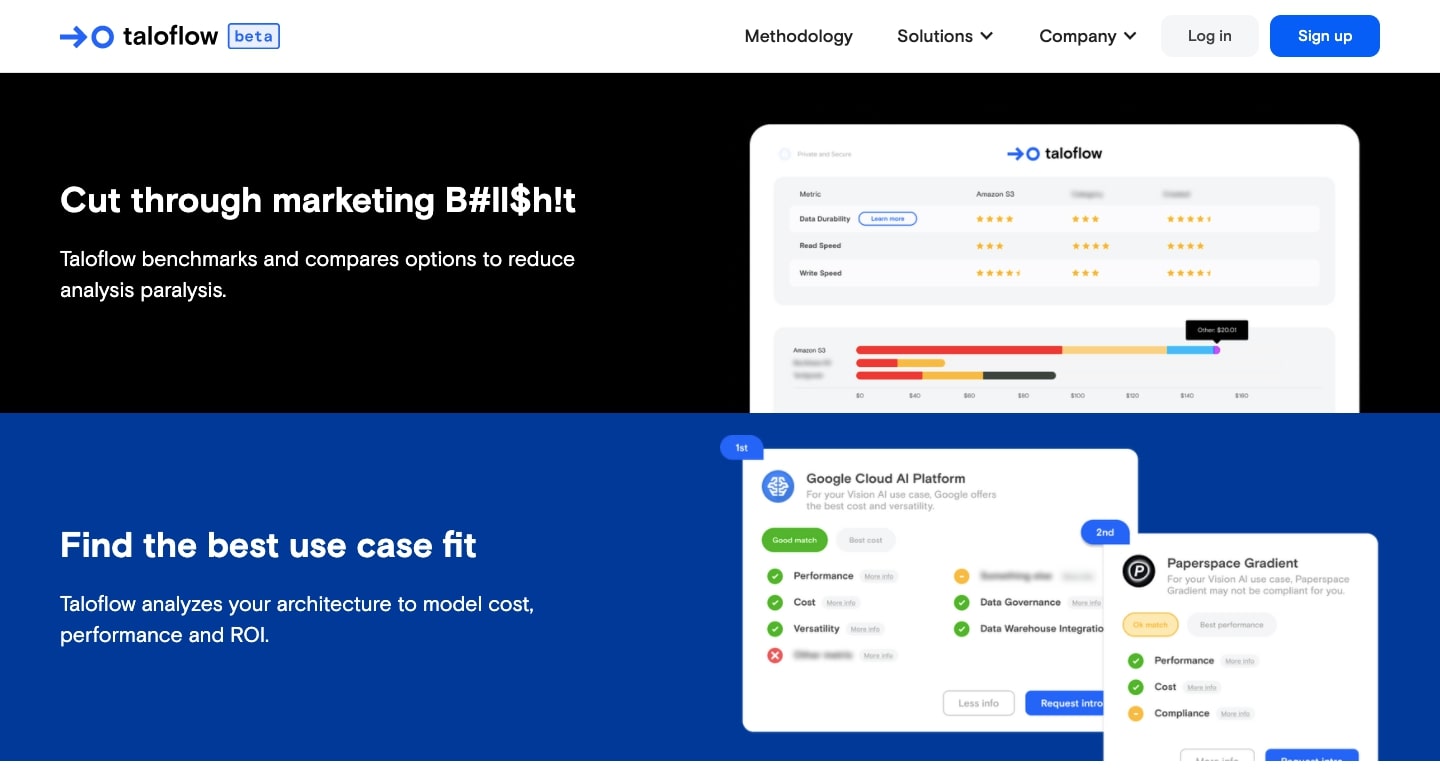Click the Google Cloud AI Platform title
The width and height of the screenshot is (1440, 773).
[x=886, y=479]
